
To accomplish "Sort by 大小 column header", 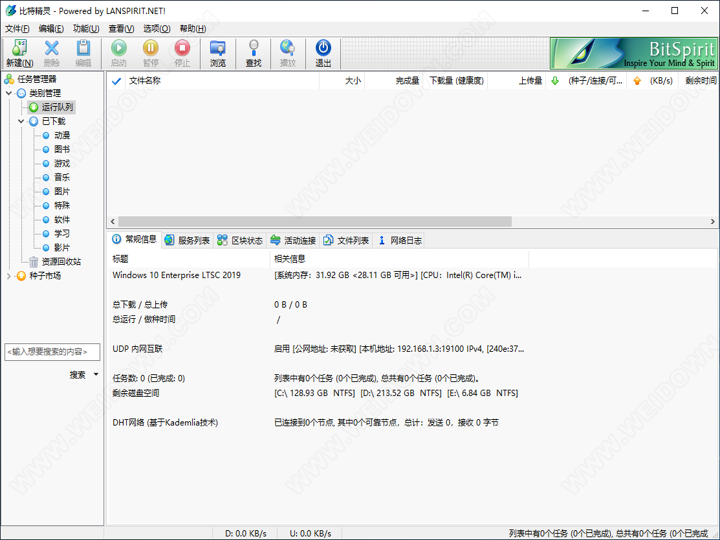I will click(342, 81).
